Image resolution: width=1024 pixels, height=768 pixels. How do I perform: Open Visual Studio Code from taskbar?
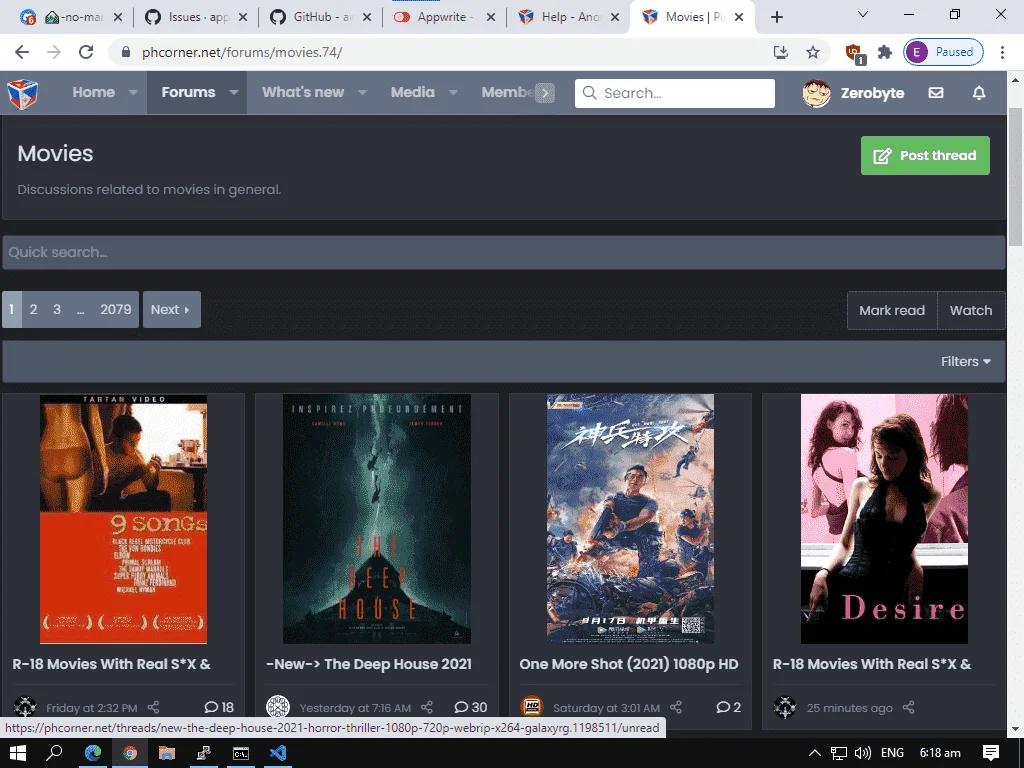click(278, 753)
